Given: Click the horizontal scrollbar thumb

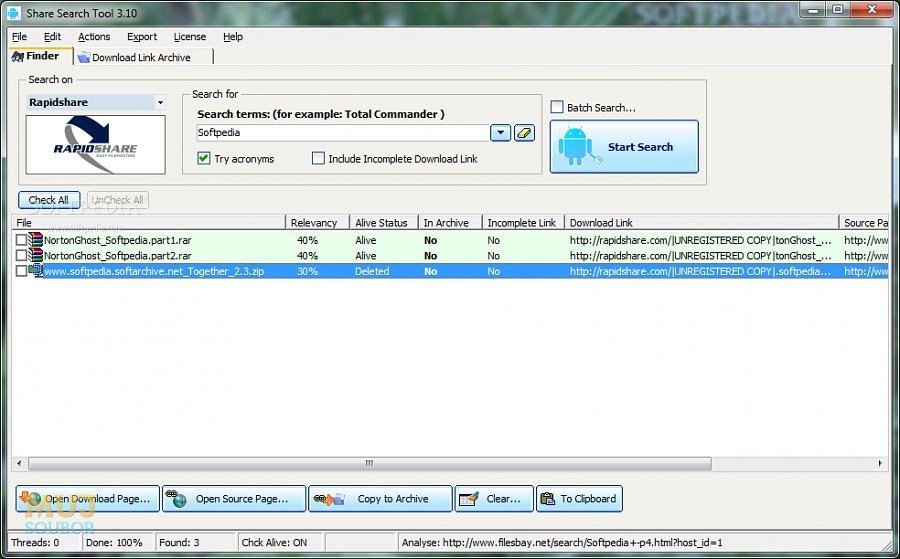Looking at the screenshot, I should click(x=370, y=463).
